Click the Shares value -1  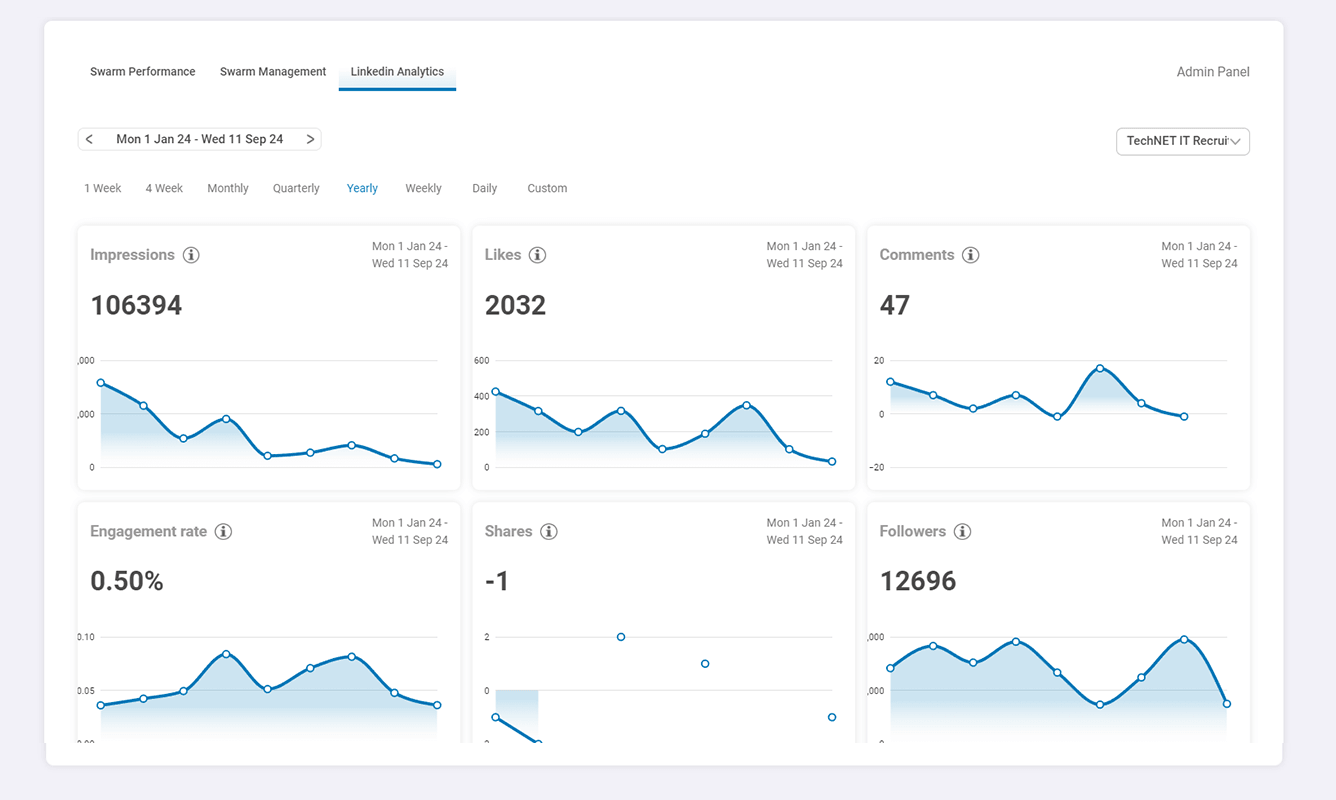click(x=497, y=581)
